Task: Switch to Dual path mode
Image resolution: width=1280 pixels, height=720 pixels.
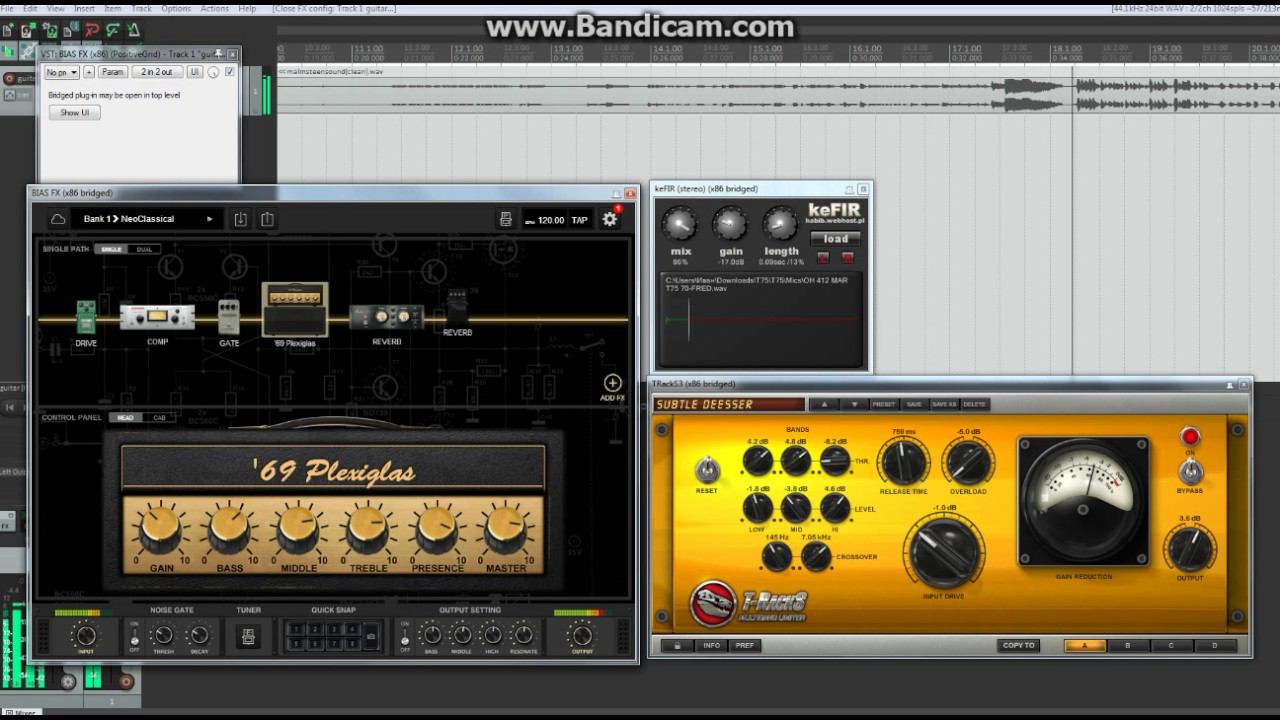Action: tap(144, 249)
